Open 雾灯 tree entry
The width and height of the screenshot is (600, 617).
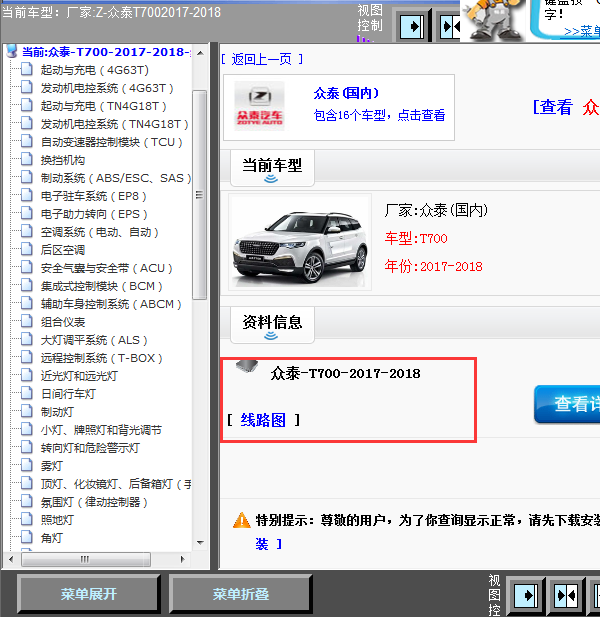52,466
